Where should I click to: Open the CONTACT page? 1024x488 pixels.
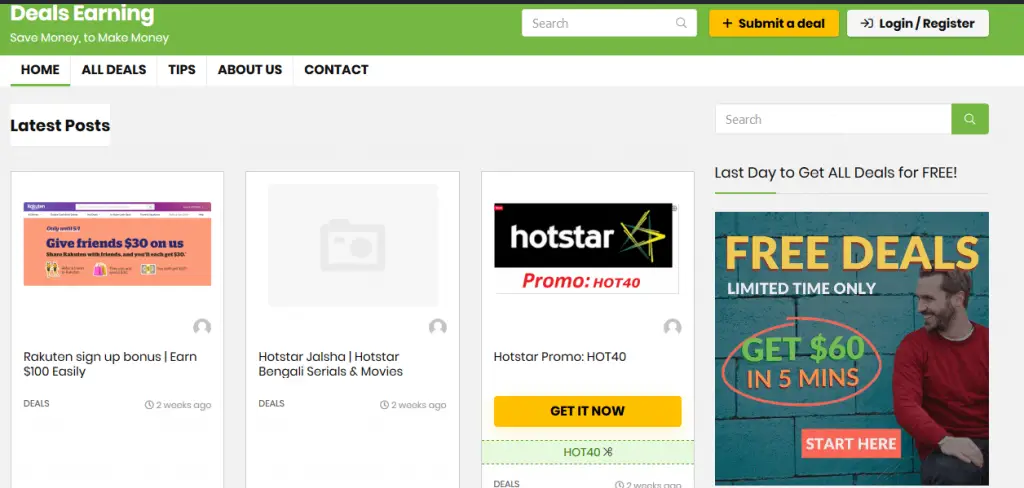(x=336, y=70)
